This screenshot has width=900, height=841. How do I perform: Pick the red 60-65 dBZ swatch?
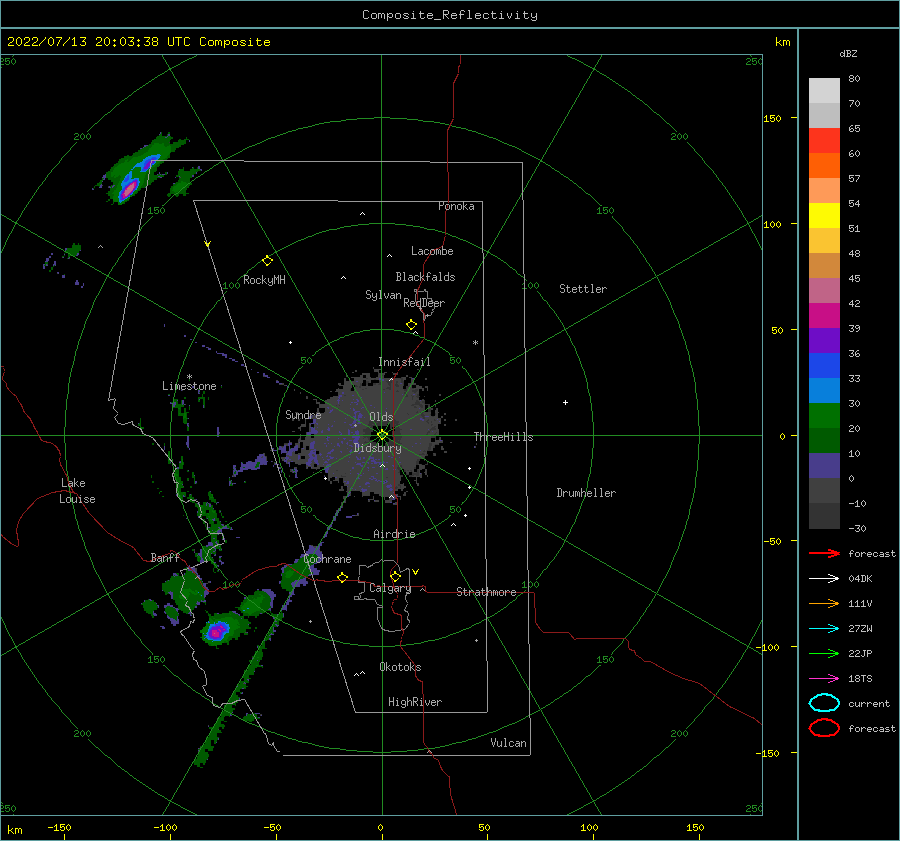tap(824, 141)
